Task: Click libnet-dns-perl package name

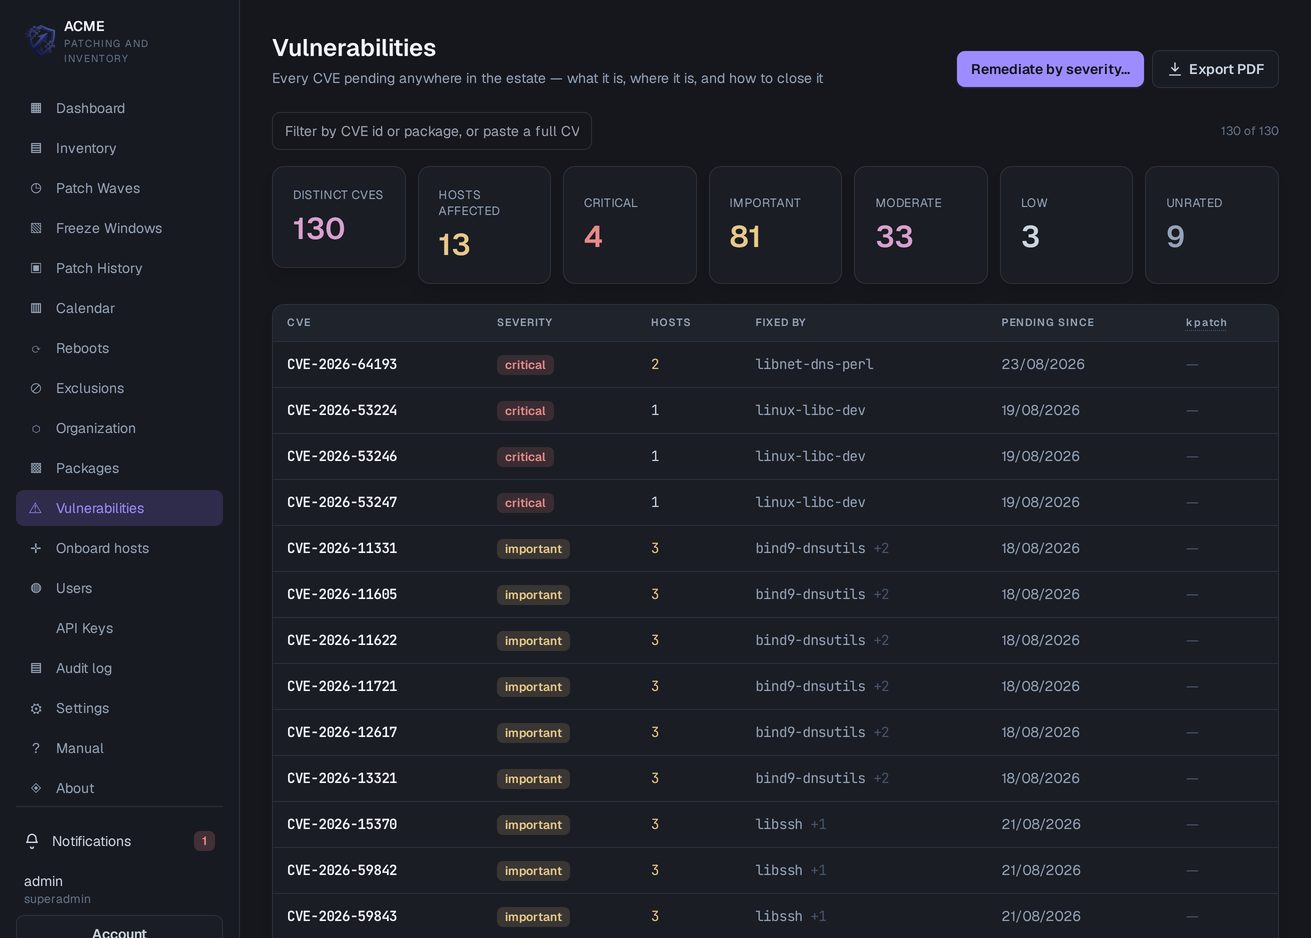Action: pos(814,364)
